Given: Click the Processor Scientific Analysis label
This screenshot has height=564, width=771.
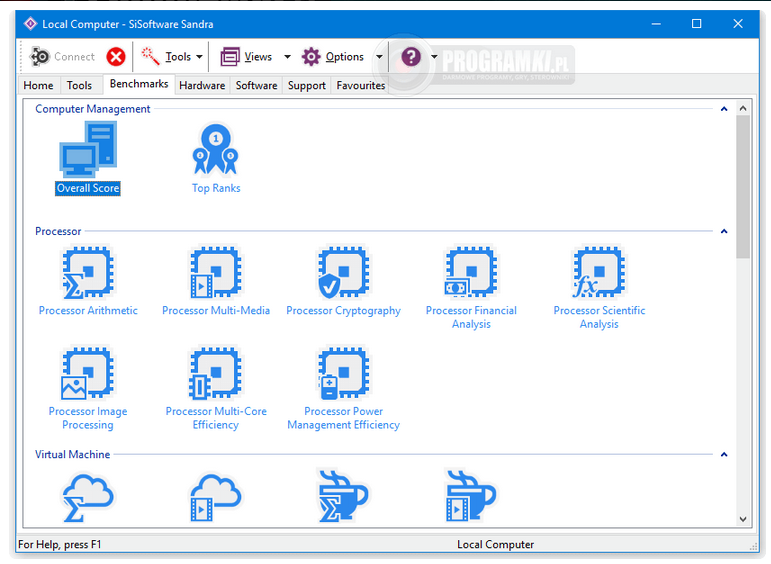Looking at the screenshot, I should [x=599, y=317].
